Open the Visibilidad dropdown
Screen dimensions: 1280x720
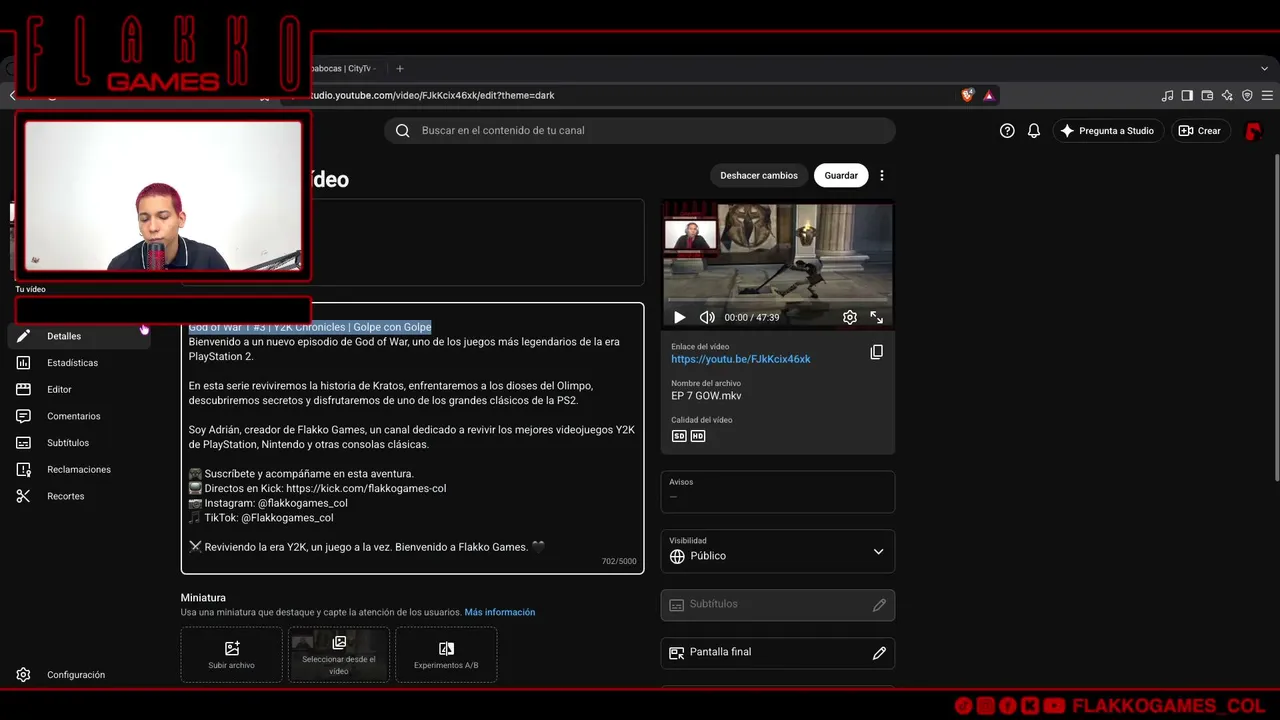(778, 551)
